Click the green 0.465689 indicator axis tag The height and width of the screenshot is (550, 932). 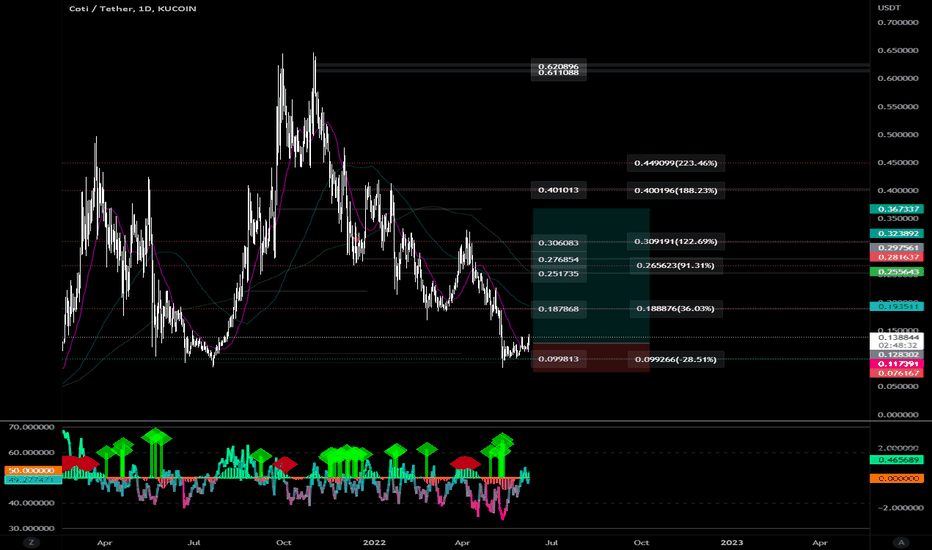(898, 460)
